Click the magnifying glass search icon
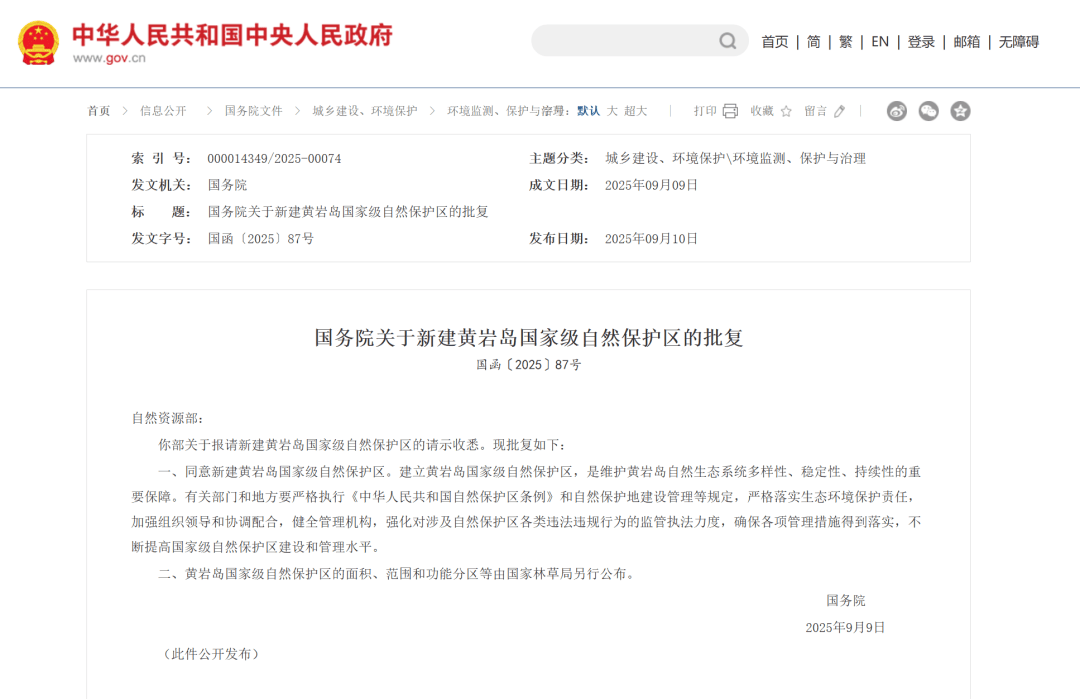 727,41
